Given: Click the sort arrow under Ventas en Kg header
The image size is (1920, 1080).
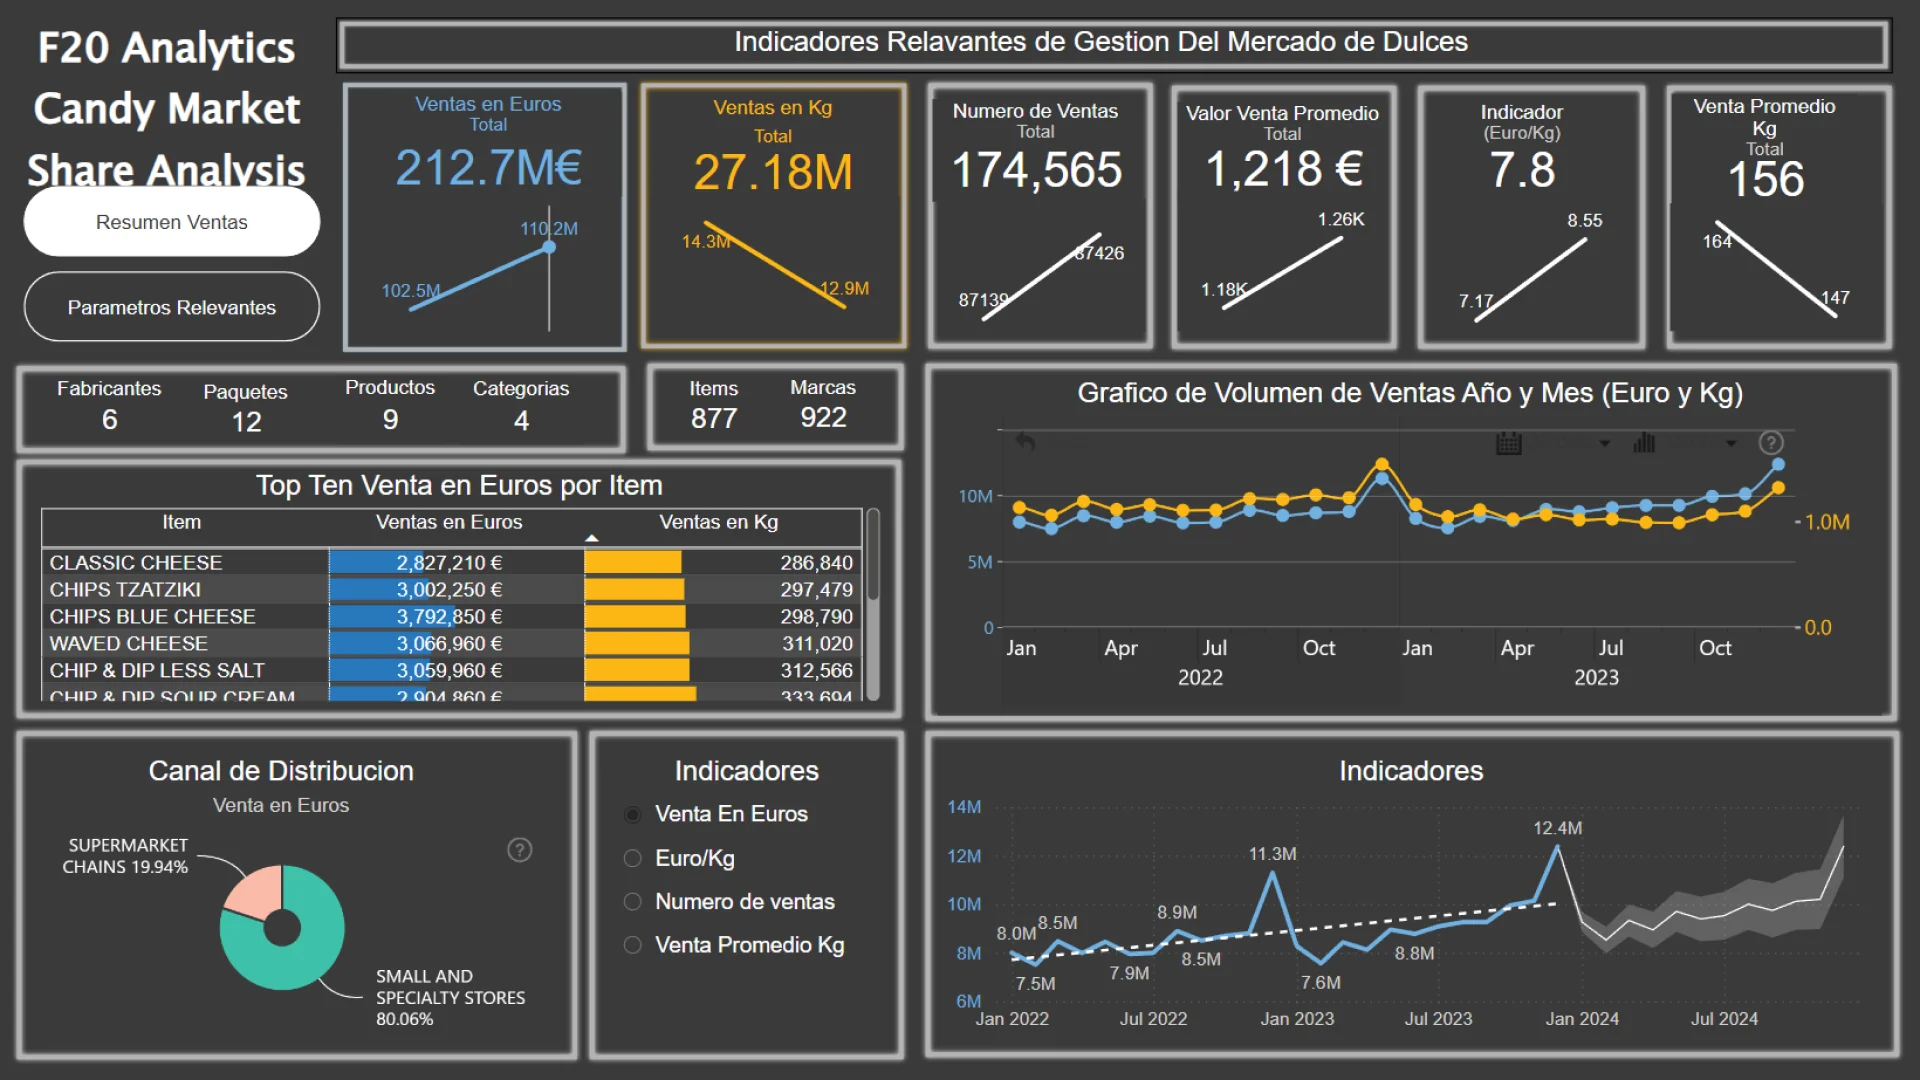Looking at the screenshot, I should [x=592, y=539].
